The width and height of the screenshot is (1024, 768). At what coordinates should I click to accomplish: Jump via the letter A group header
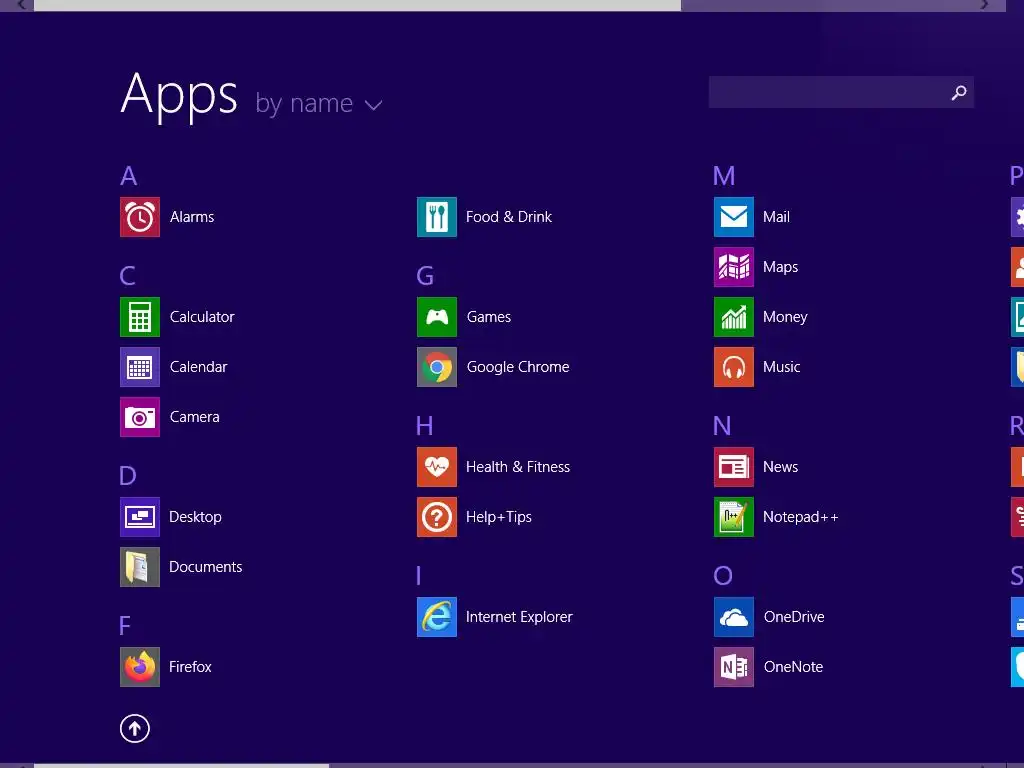[129, 176]
